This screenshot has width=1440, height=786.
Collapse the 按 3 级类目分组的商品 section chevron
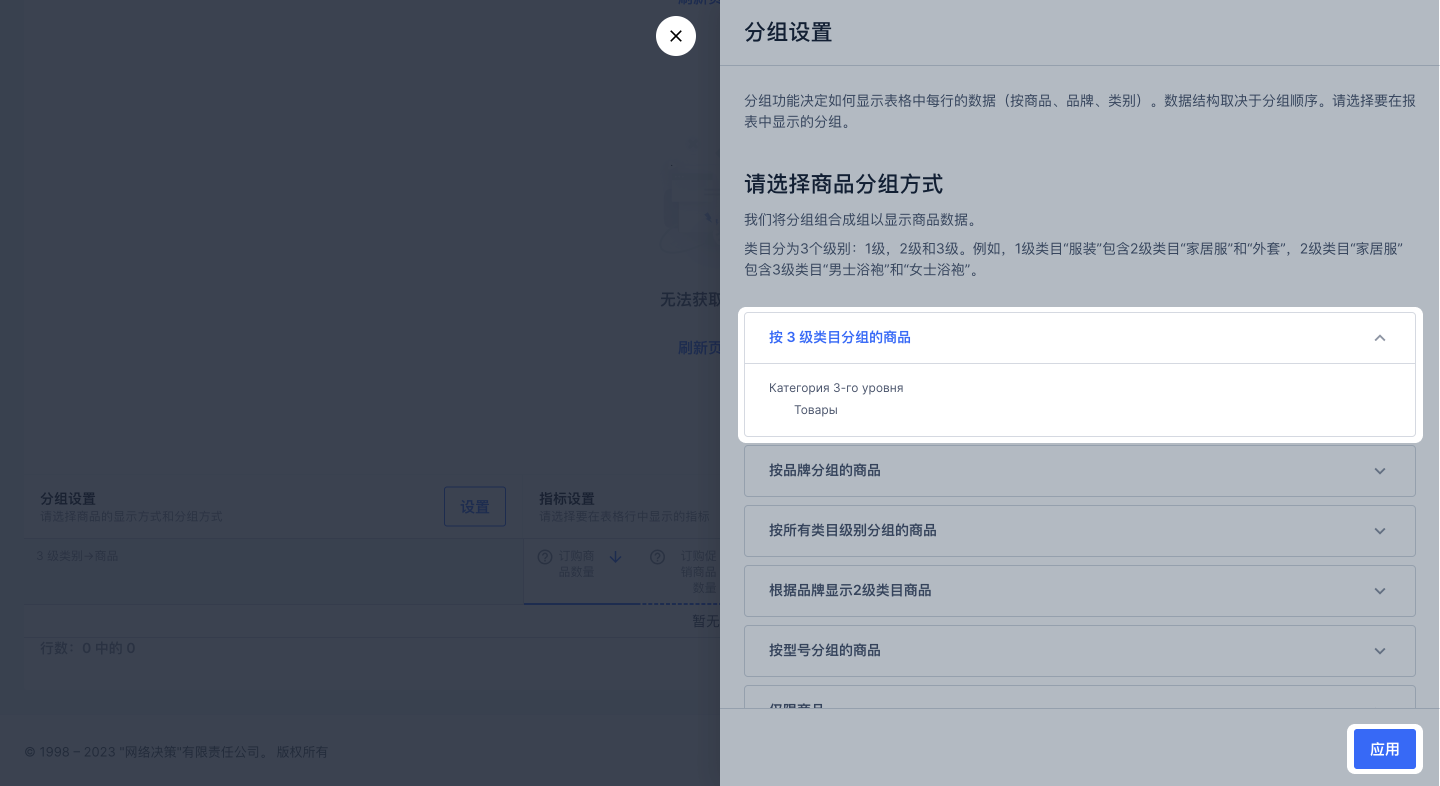(1380, 338)
